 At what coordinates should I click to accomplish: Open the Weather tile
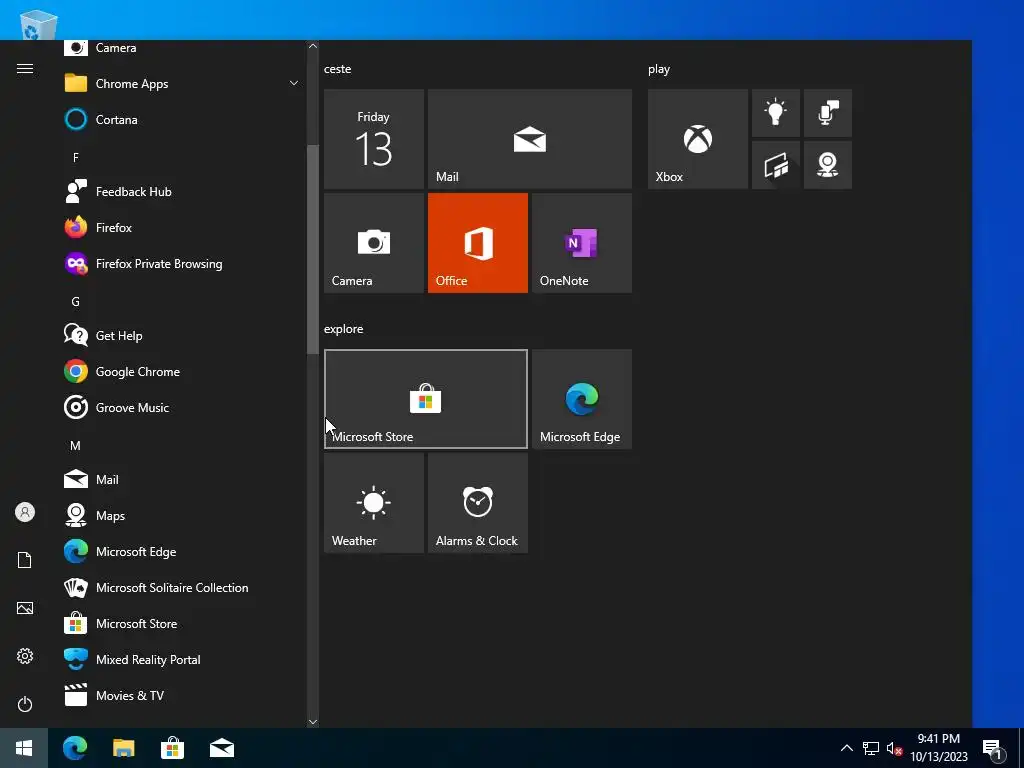pos(374,503)
